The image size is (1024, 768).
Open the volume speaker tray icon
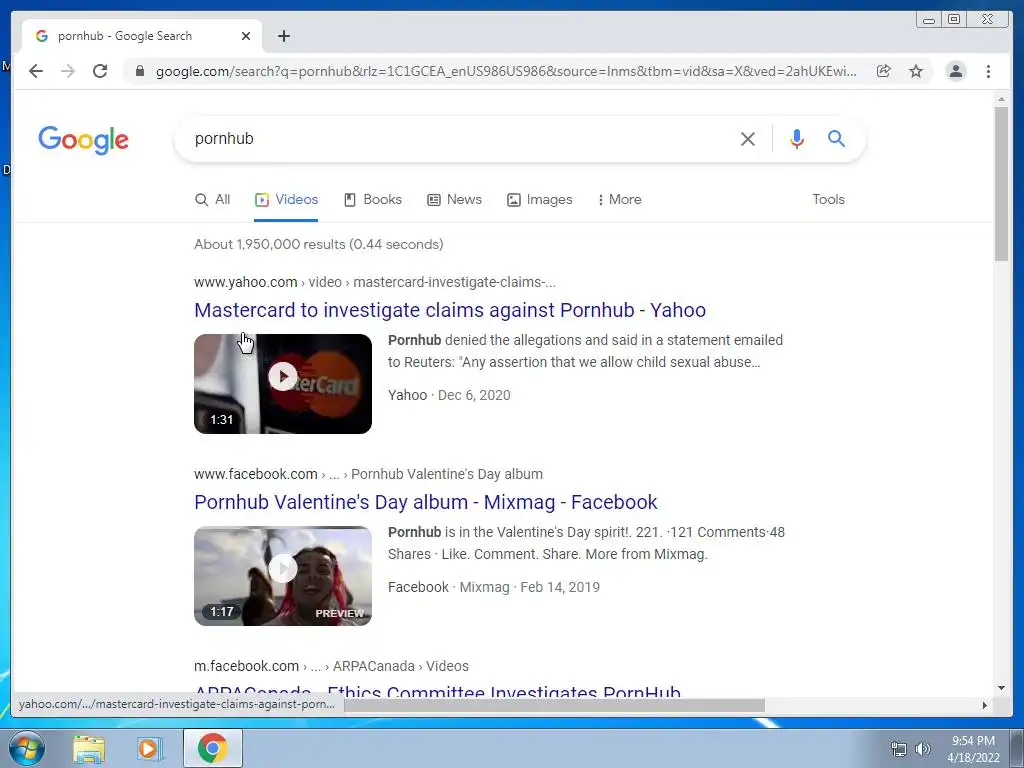pos(923,749)
